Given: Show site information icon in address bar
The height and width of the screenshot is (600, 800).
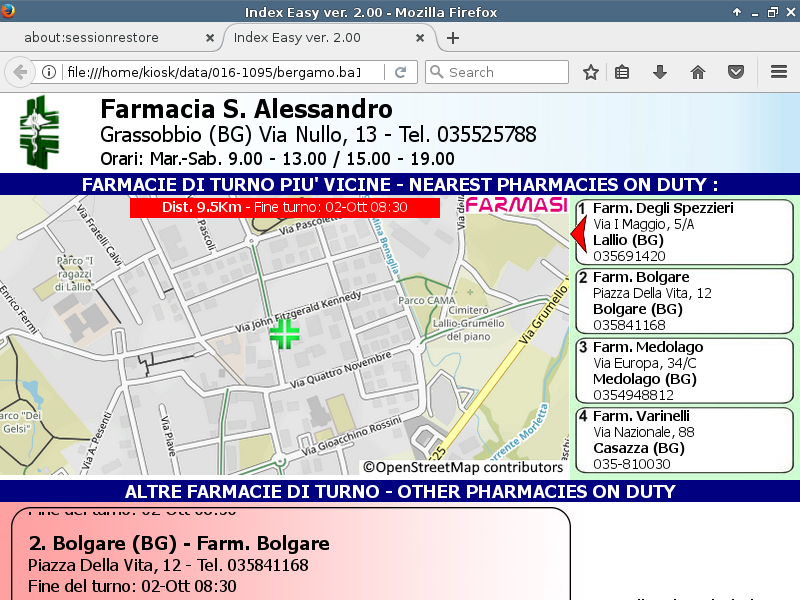Looking at the screenshot, I should point(48,72).
